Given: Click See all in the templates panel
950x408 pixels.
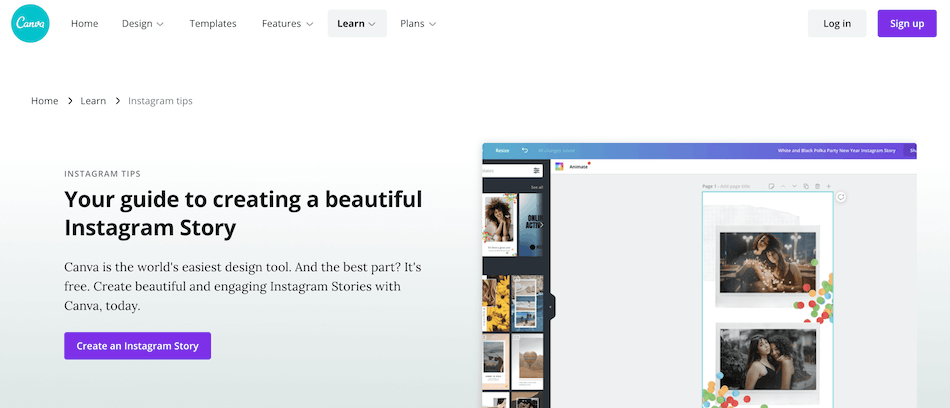Looking at the screenshot, I should (537, 187).
